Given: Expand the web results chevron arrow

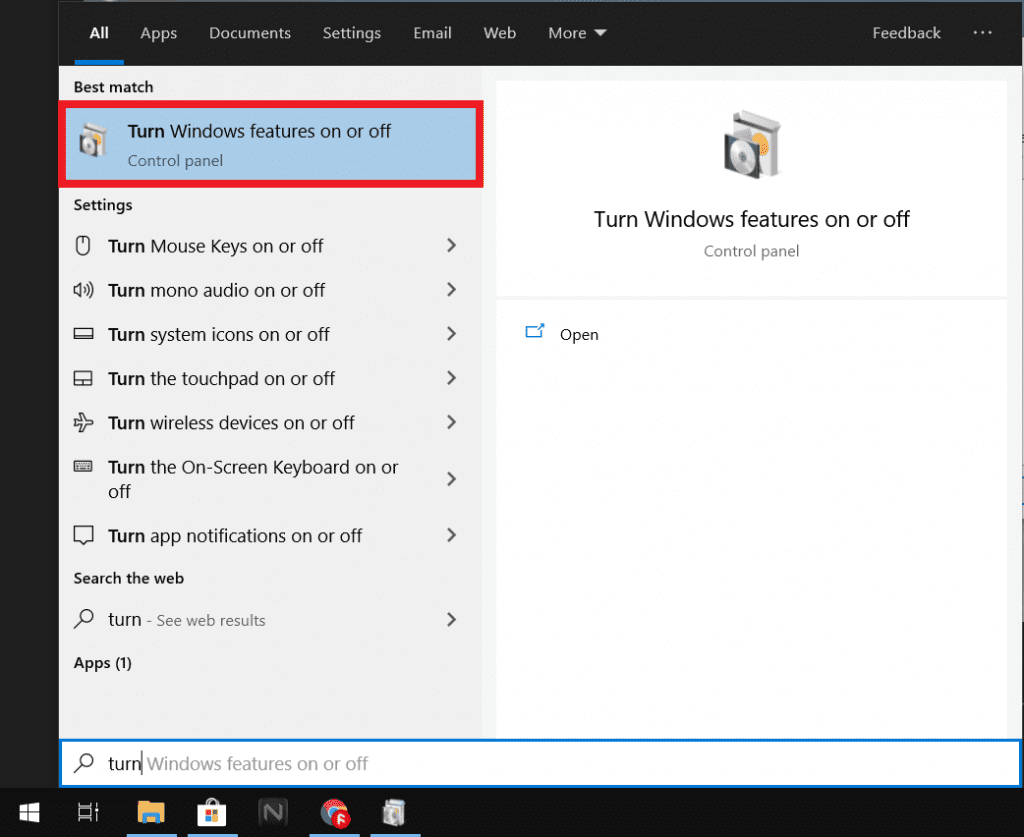Looking at the screenshot, I should click(x=451, y=620).
